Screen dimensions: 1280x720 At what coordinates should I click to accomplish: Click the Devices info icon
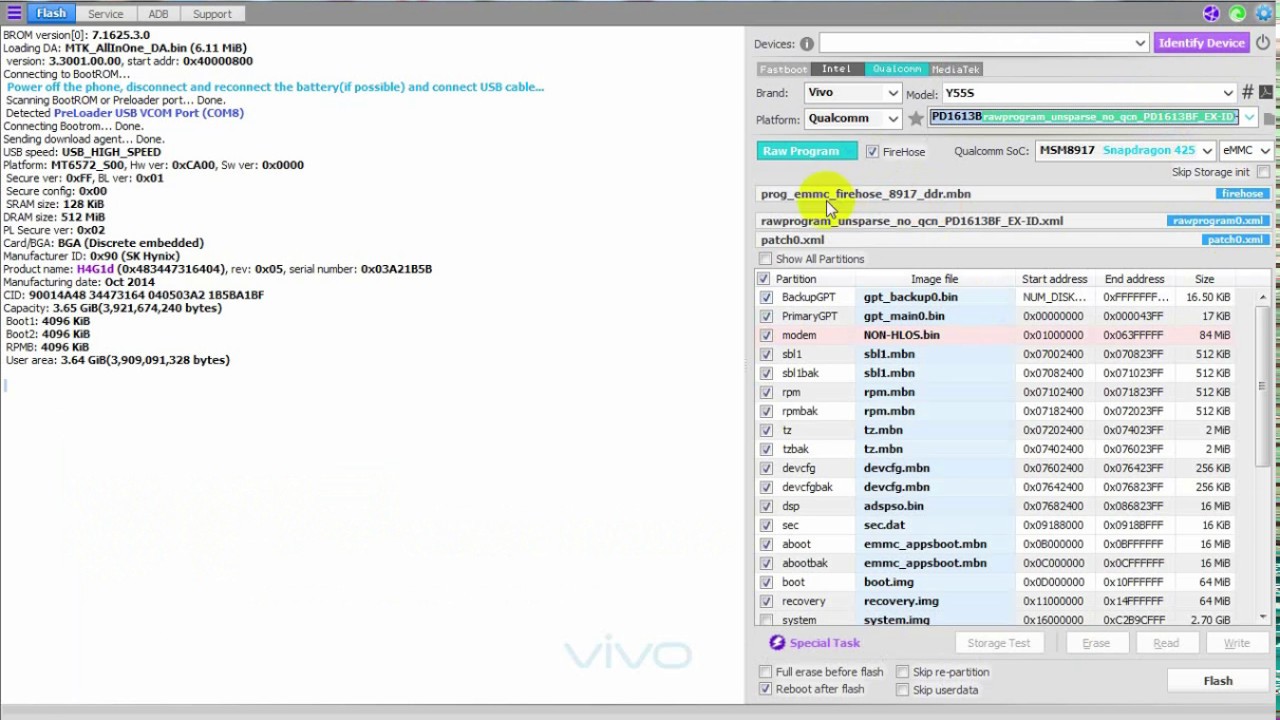coord(806,44)
